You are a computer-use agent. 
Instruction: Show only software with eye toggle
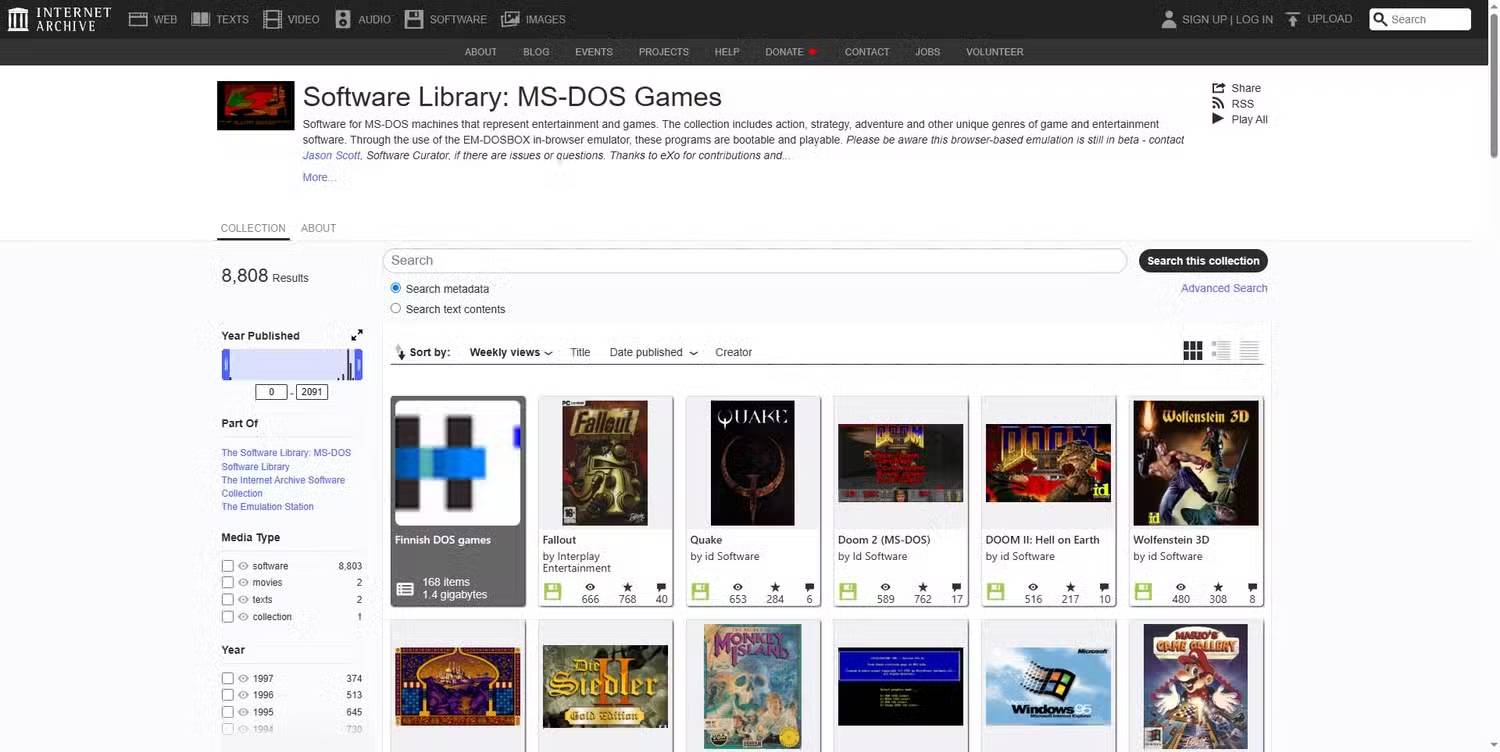tap(243, 566)
